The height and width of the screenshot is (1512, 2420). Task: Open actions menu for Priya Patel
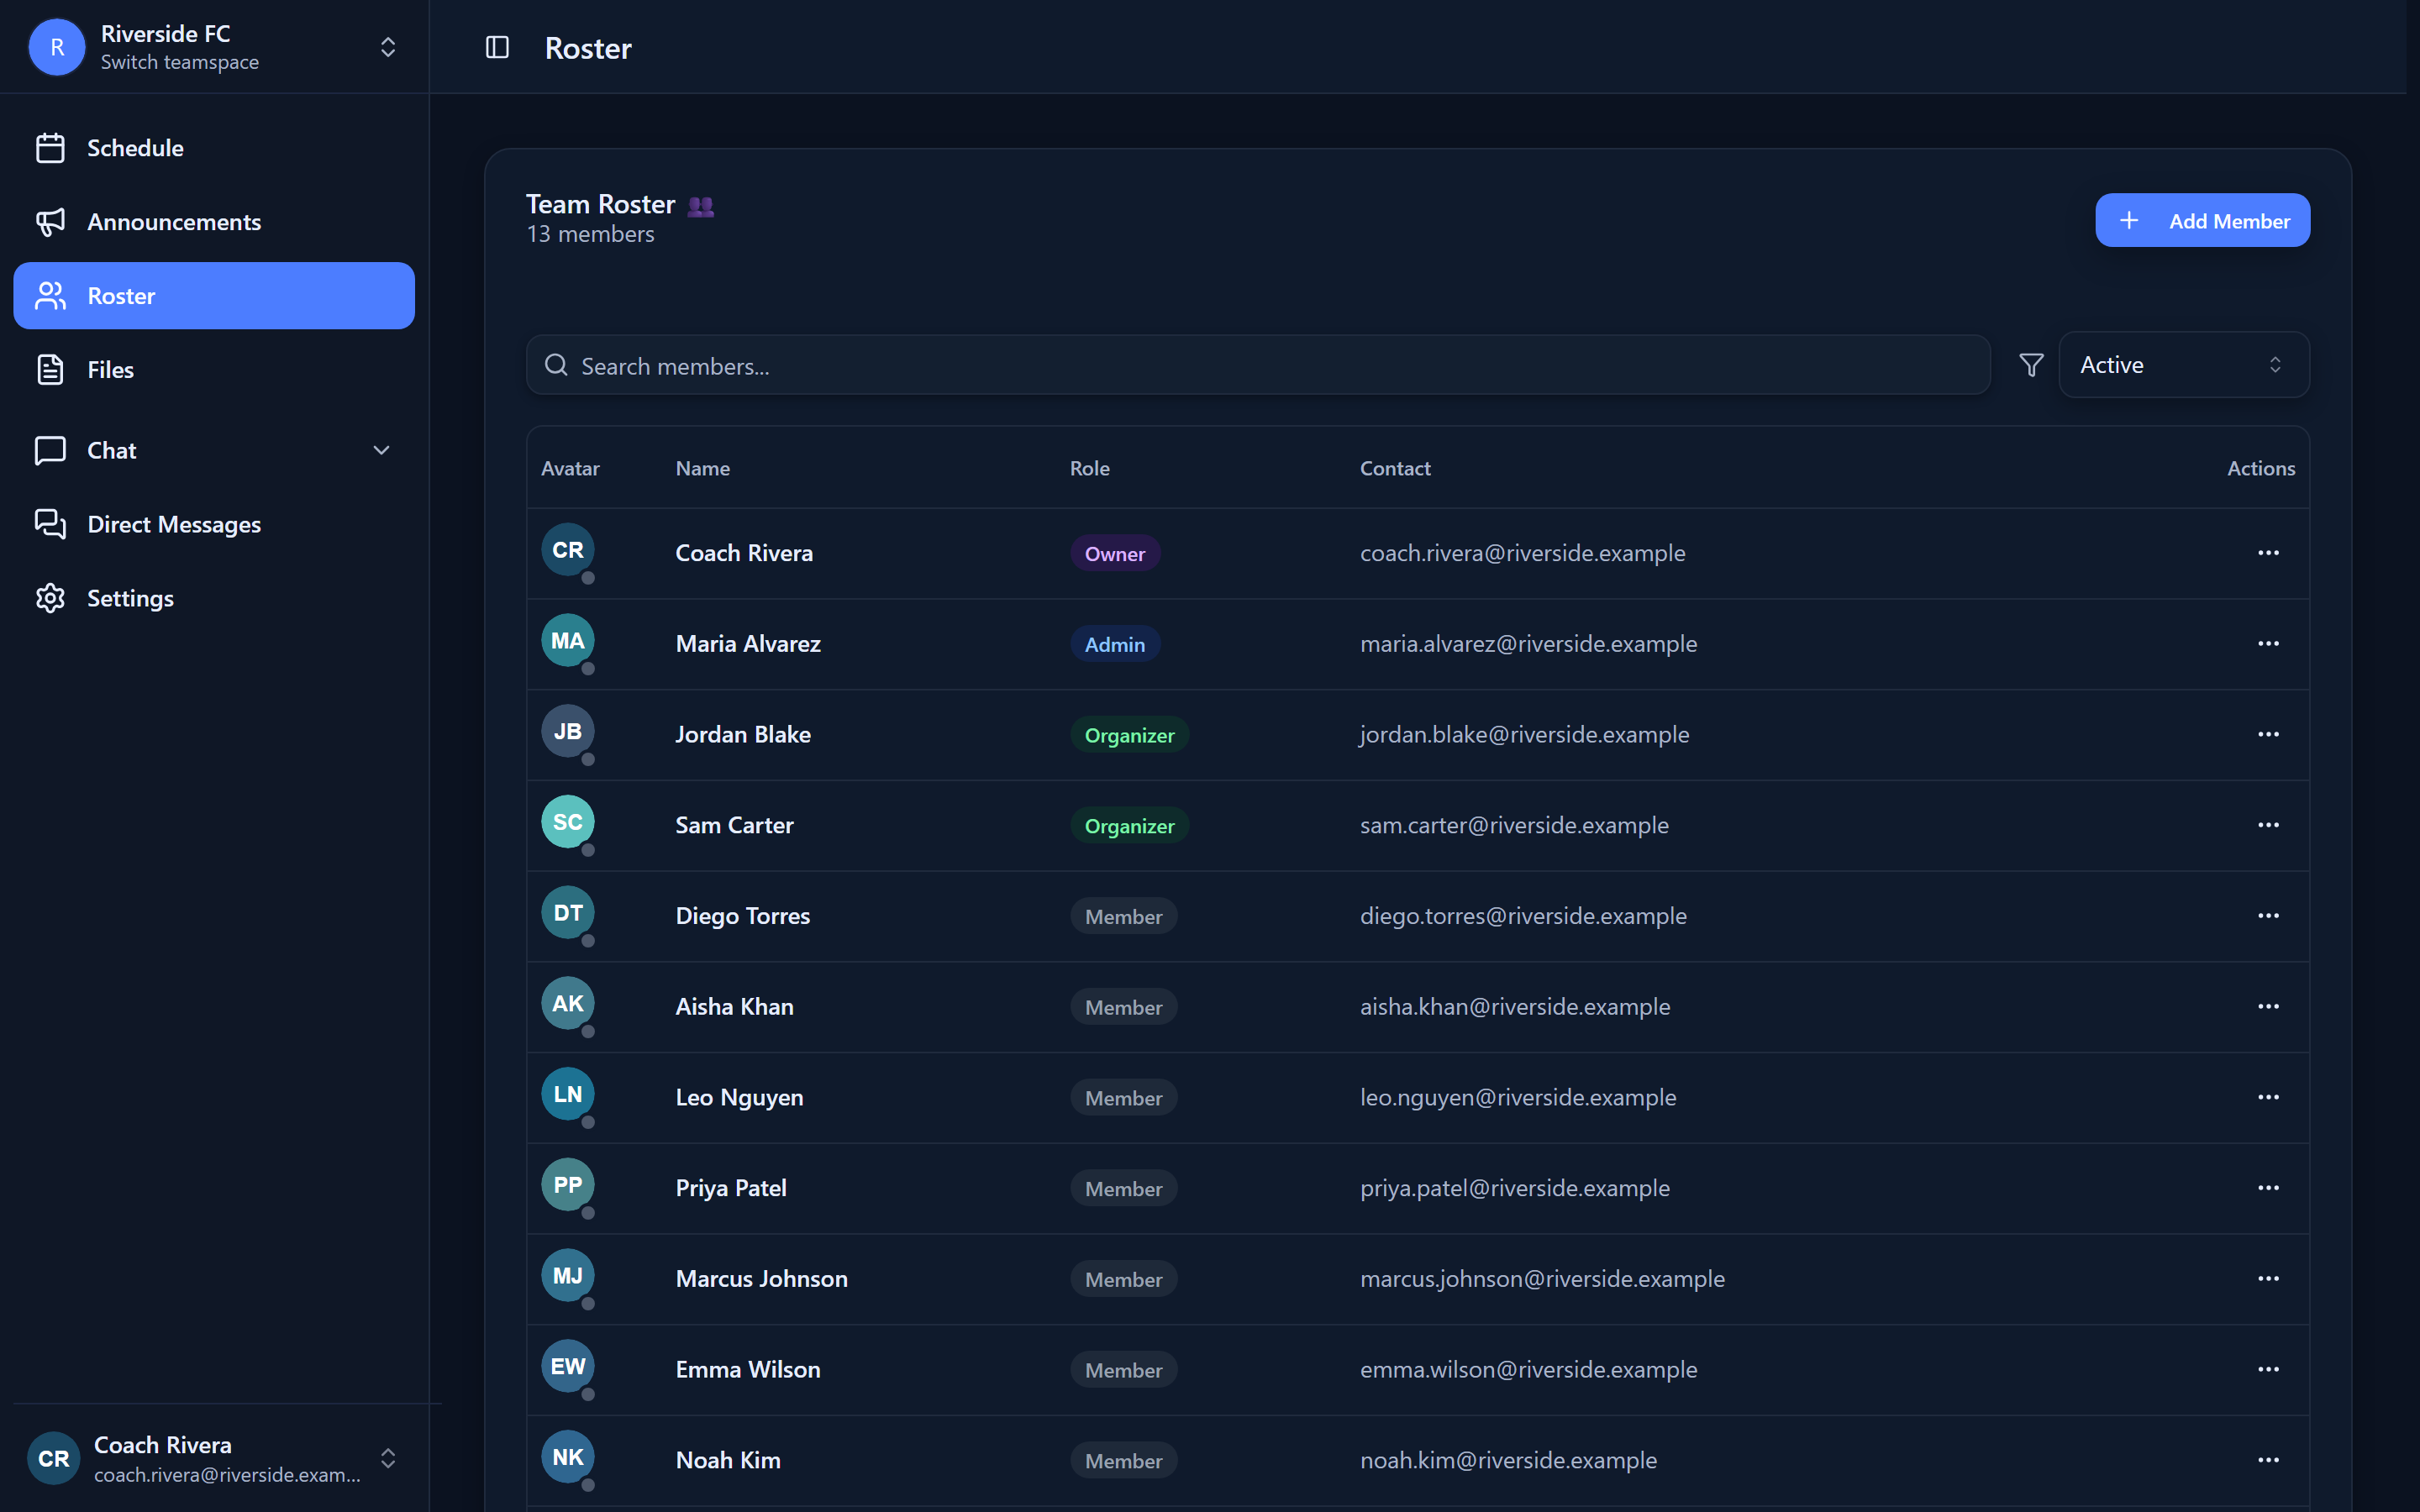coord(2268,1188)
